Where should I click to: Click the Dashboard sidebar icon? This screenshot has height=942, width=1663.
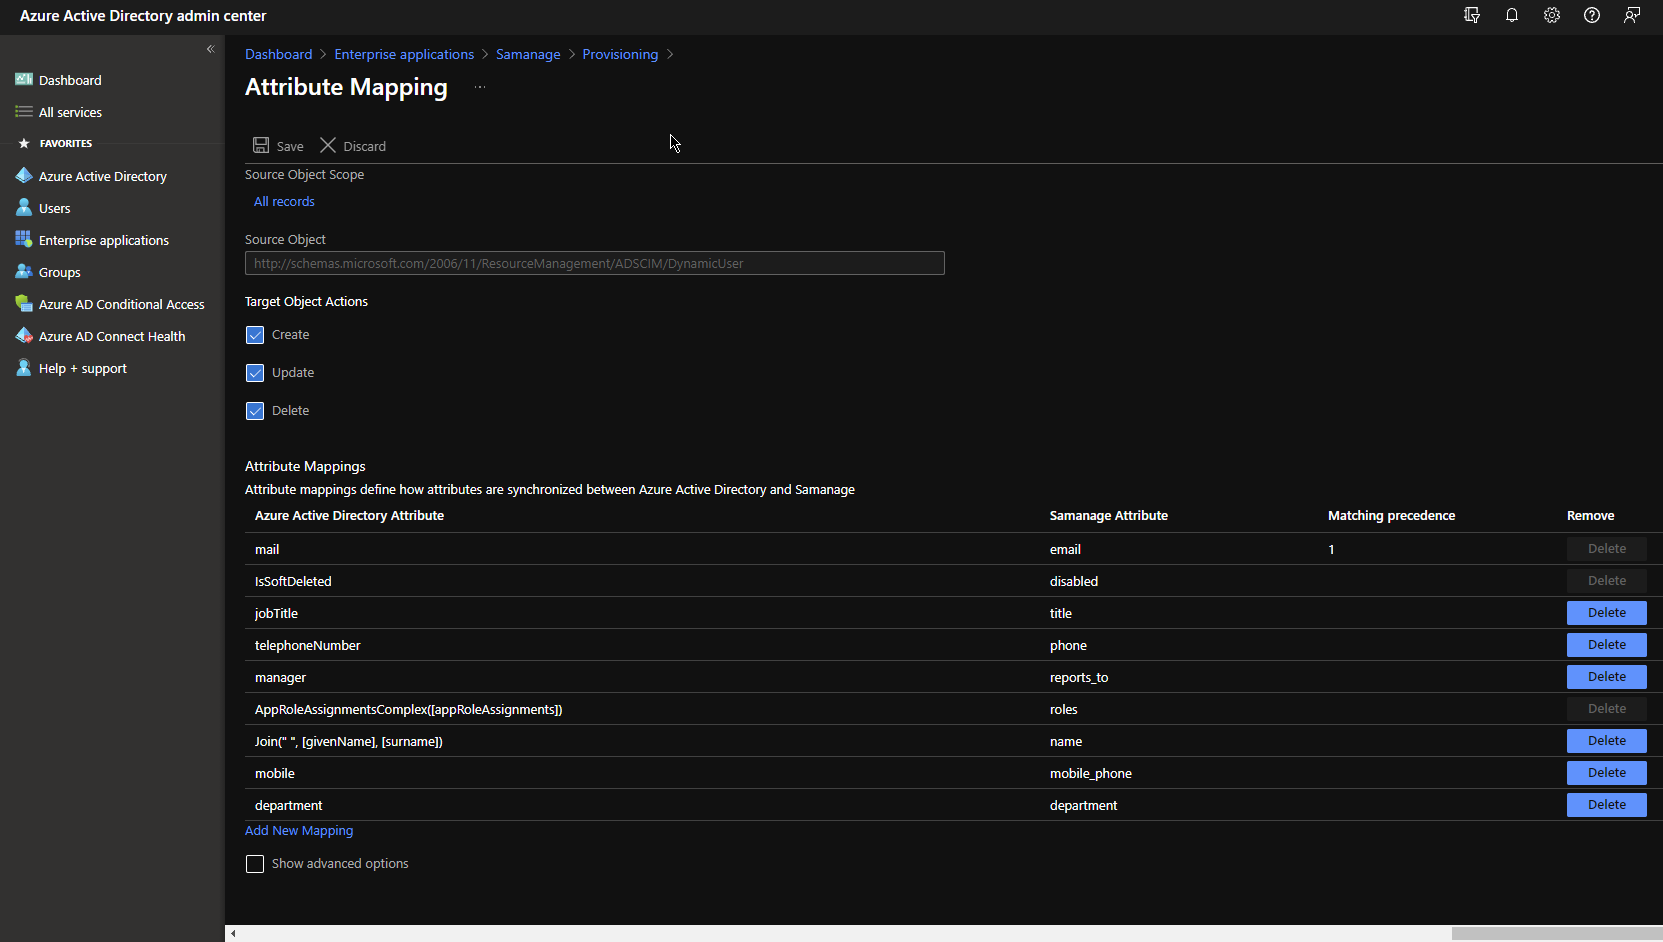point(24,80)
